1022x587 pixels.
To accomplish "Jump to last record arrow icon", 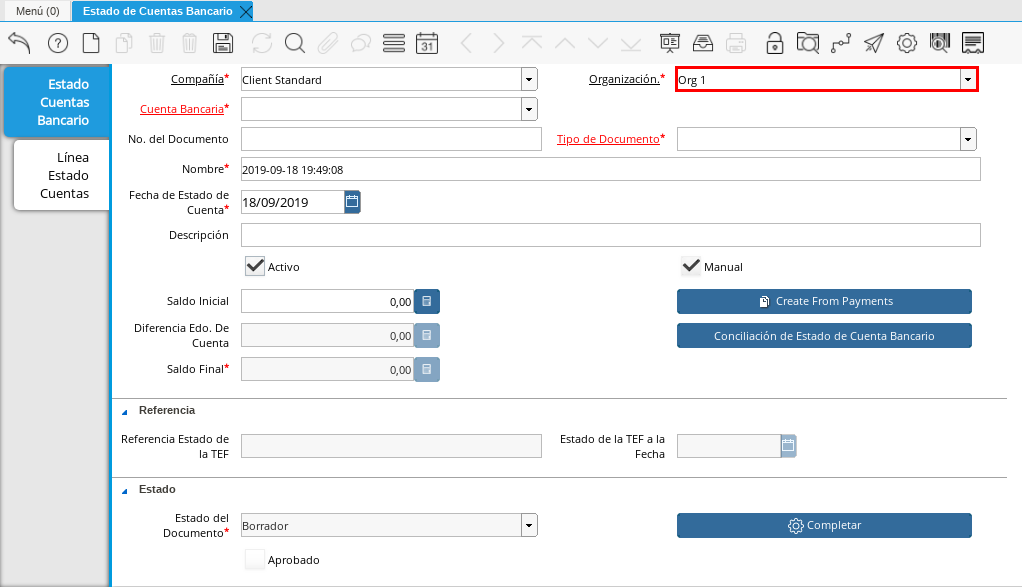I will pyautogui.click(x=630, y=43).
